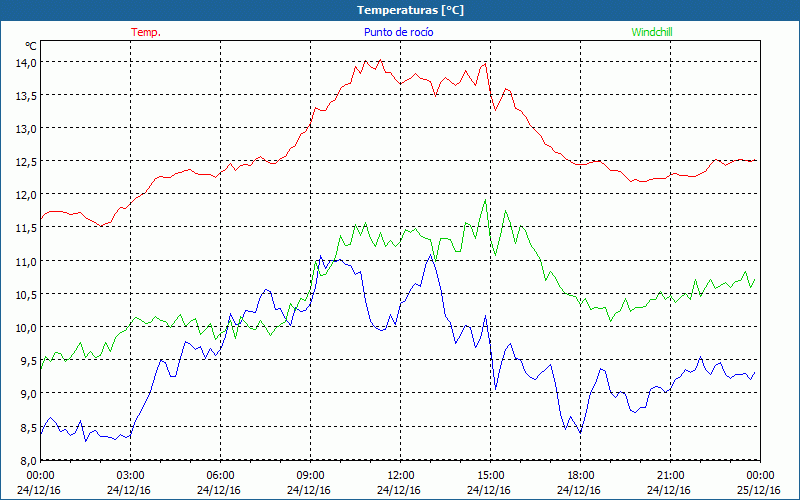Click the 12,5 y-axis value
Viewport: 800px width, 500px height.
[26, 162]
